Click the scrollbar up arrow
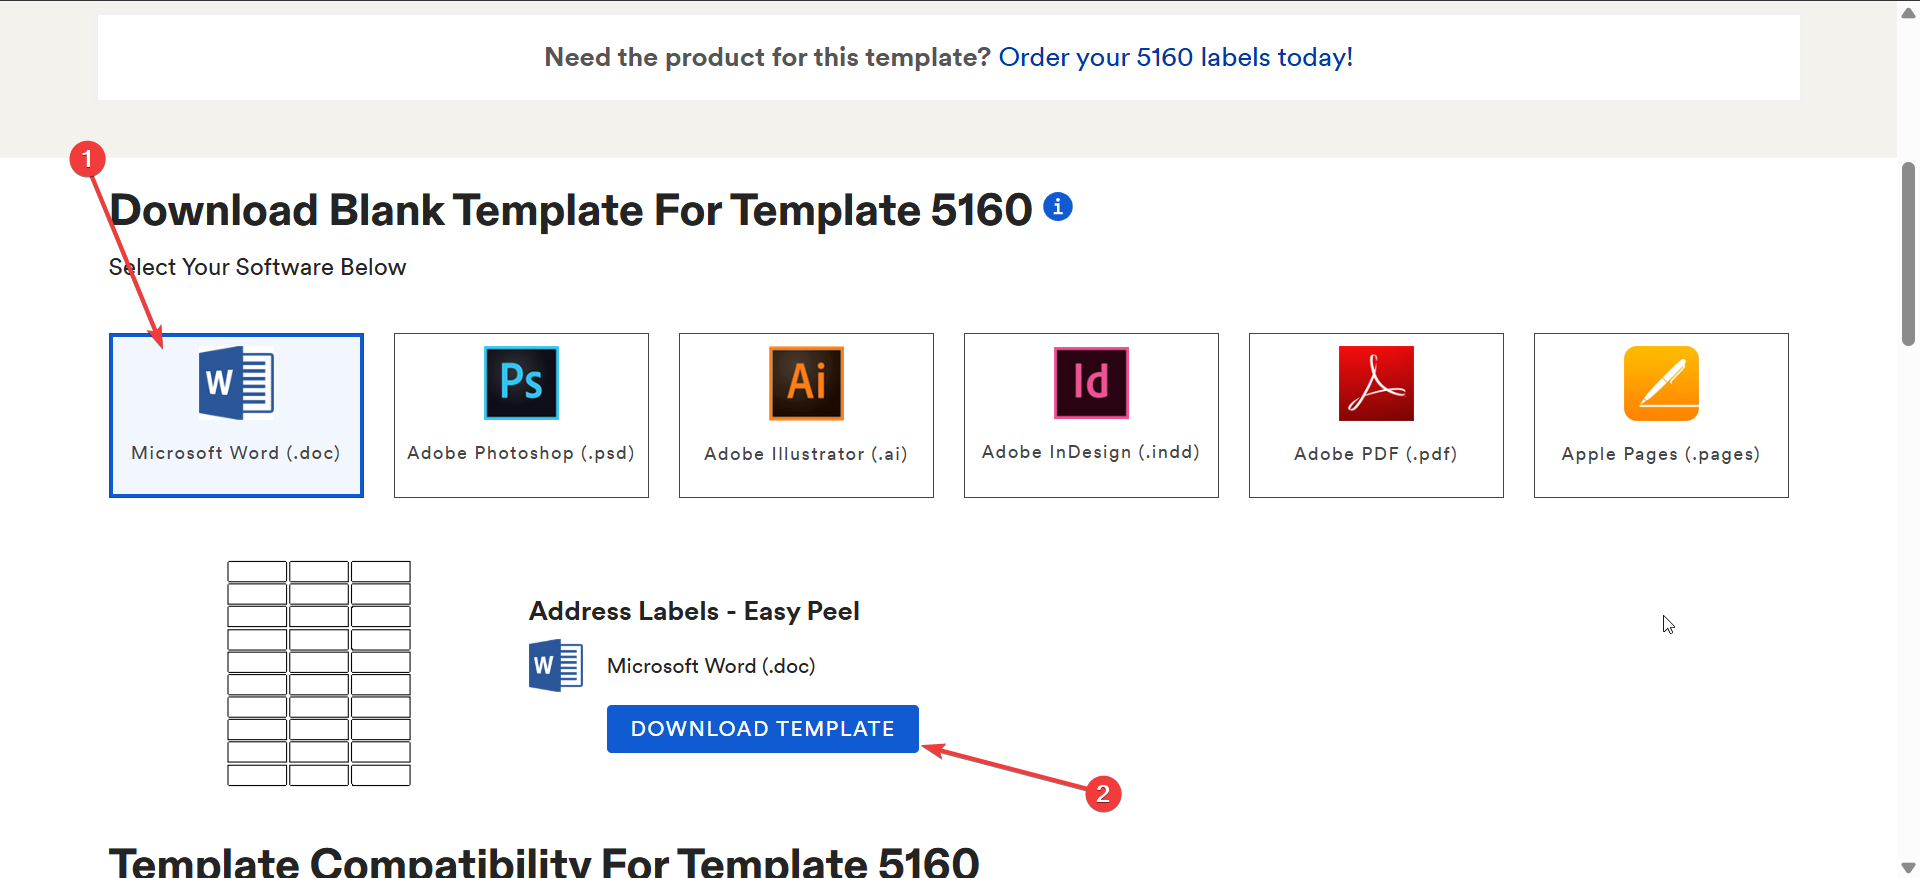The image size is (1920, 878). [1908, 12]
